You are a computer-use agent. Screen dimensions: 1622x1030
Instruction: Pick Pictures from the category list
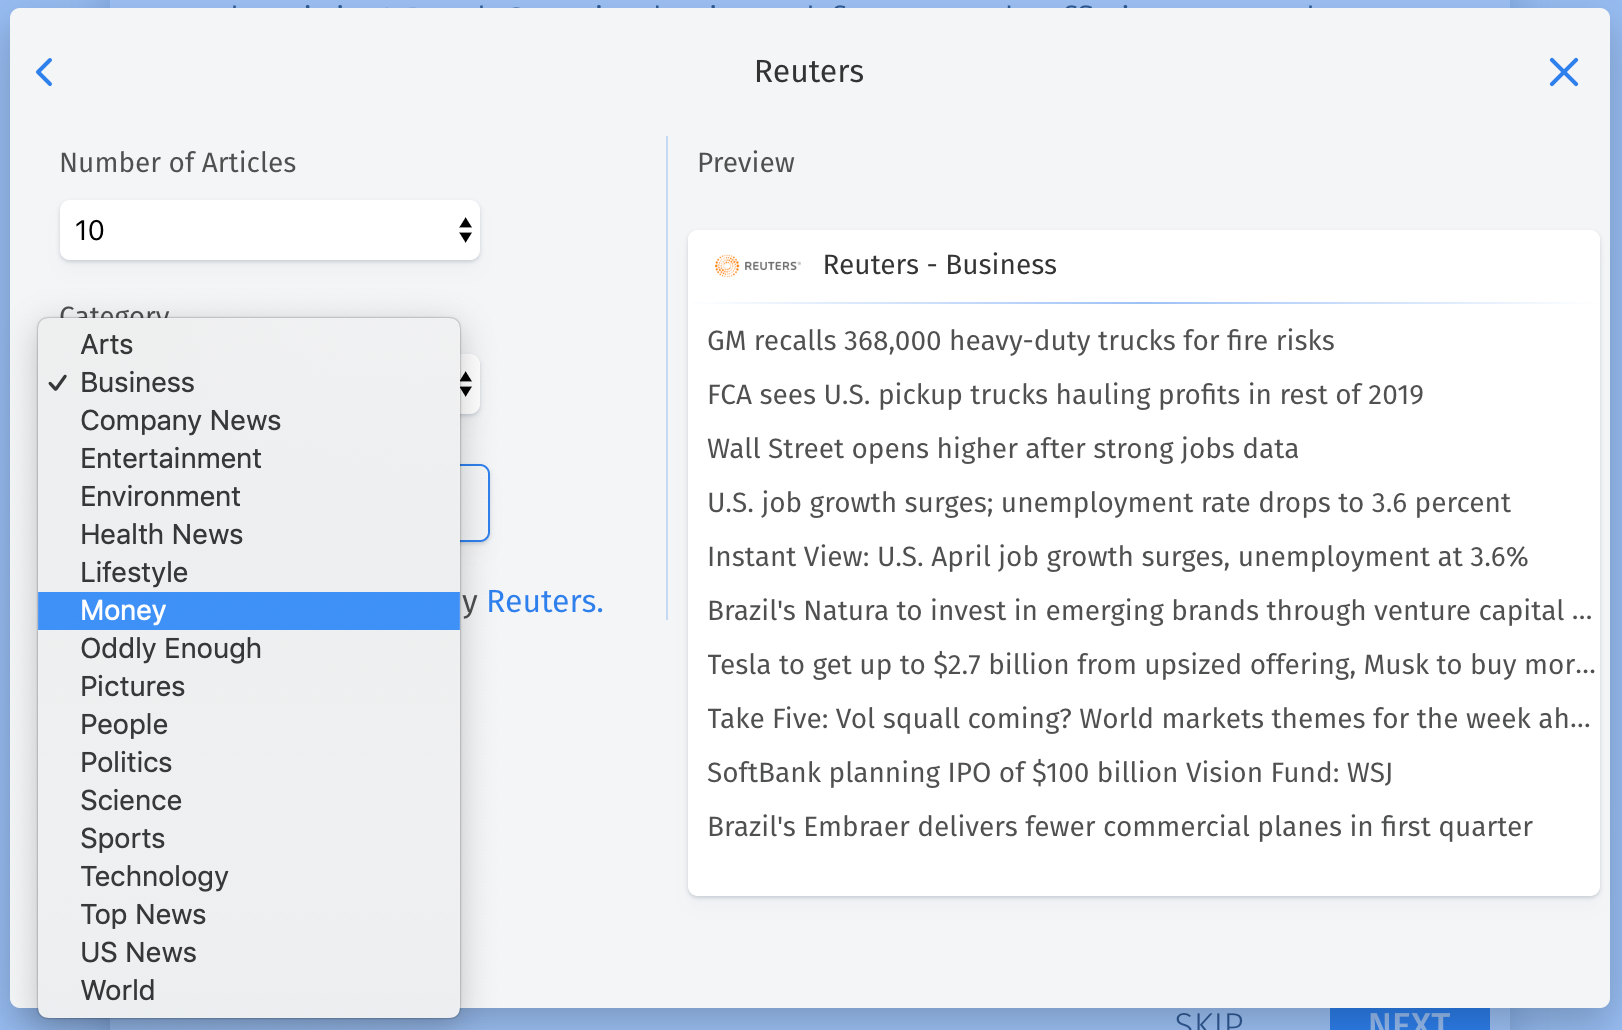[249, 686]
